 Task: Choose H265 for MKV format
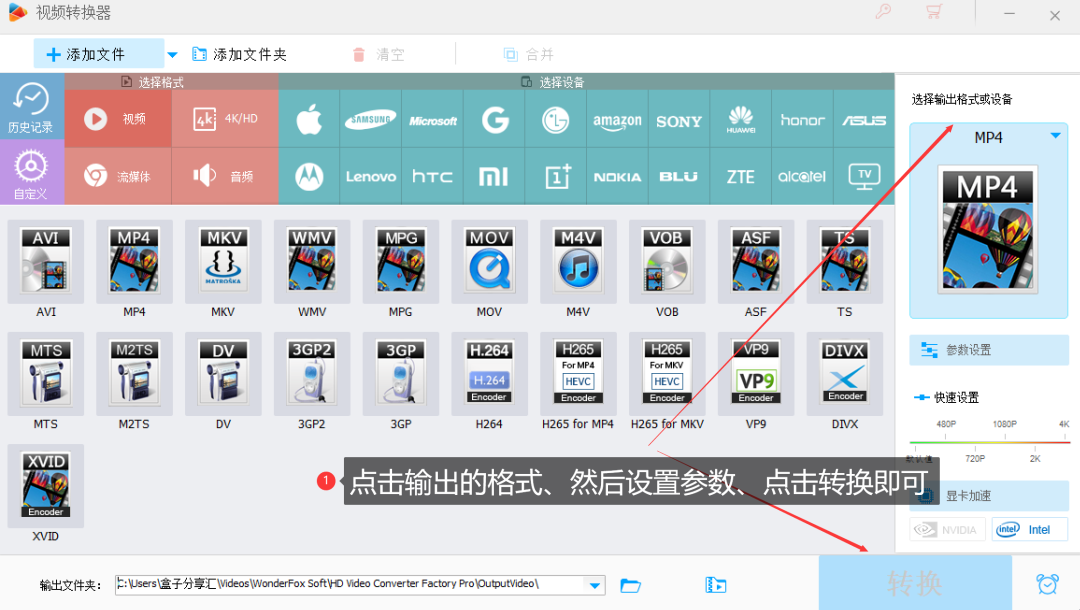click(x=667, y=374)
